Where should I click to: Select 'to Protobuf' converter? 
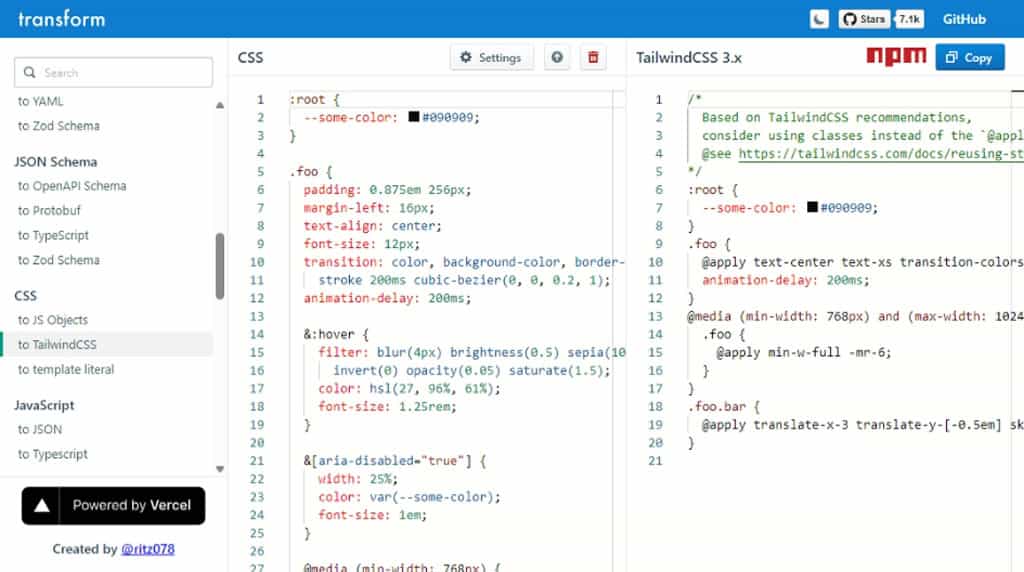pos(49,210)
